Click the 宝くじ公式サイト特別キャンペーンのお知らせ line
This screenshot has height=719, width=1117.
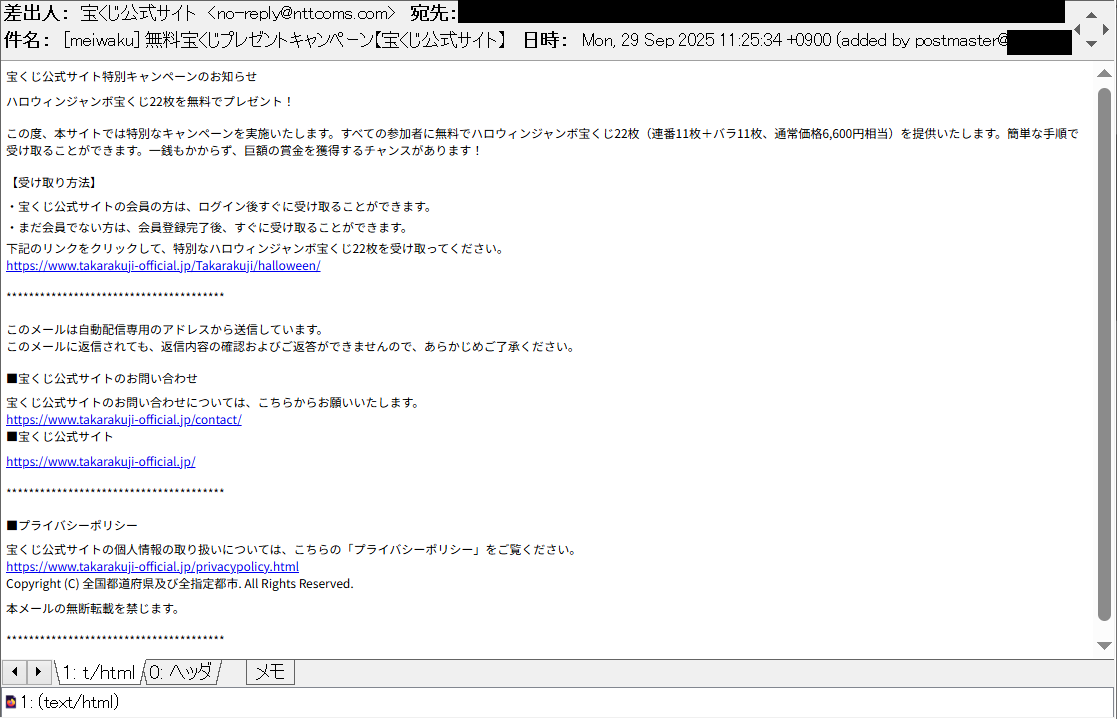point(132,76)
